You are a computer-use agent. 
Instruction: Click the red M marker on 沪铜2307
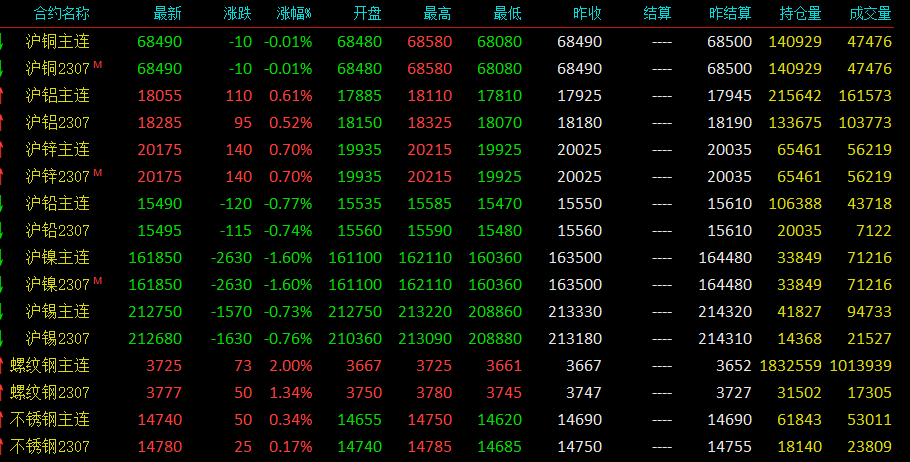[x=98, y=64]
